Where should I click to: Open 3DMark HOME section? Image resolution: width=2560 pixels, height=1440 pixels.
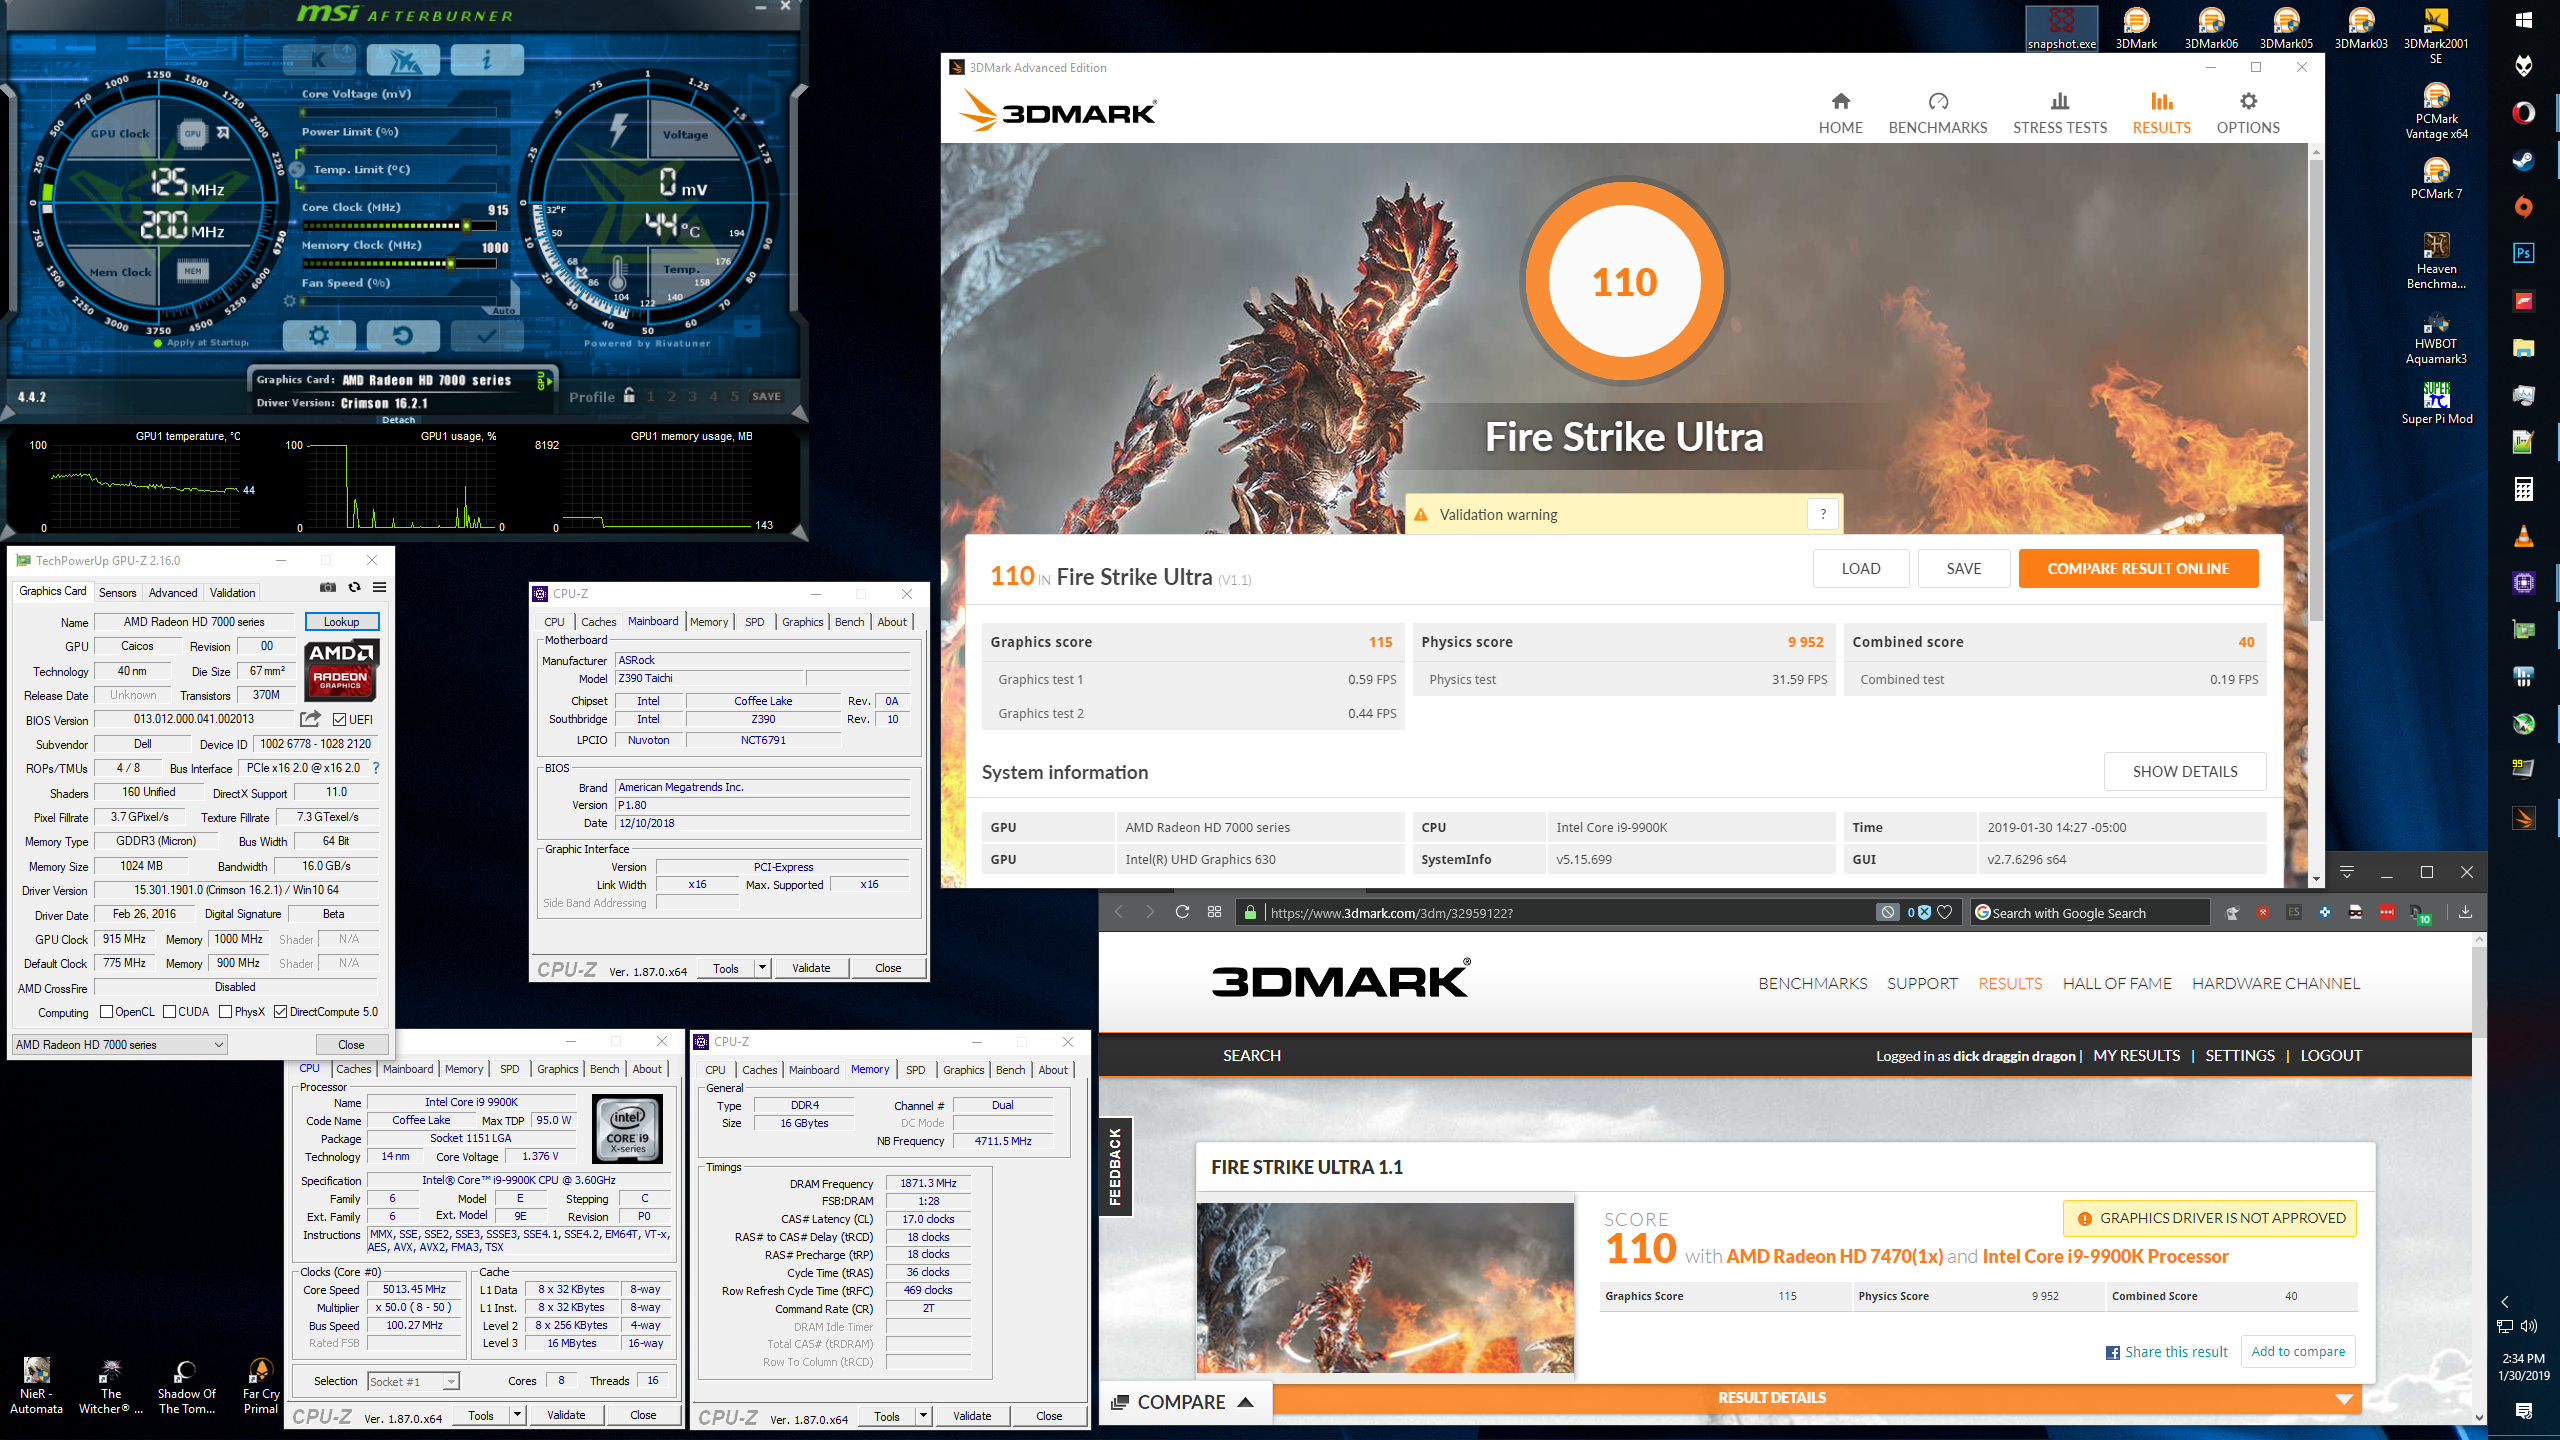click(1840, 113)
